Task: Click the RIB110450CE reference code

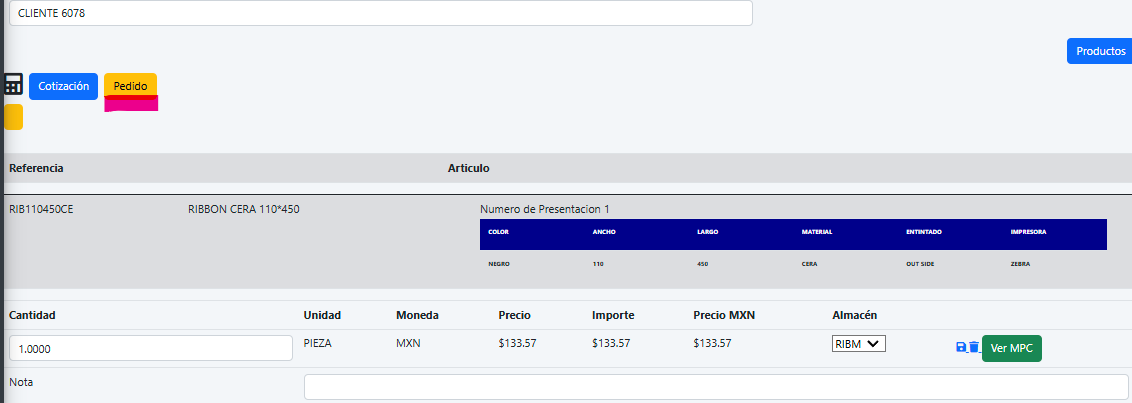Action: click(41, 210)
